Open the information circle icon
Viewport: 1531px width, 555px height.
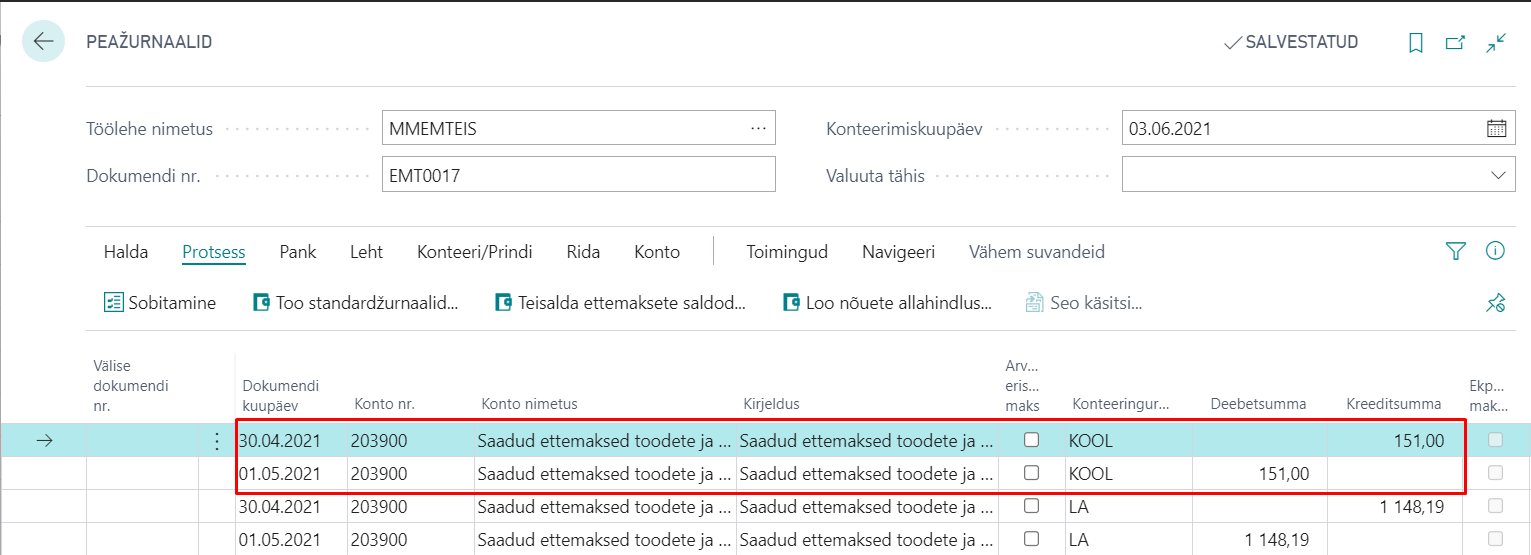tap(1496, 252)
